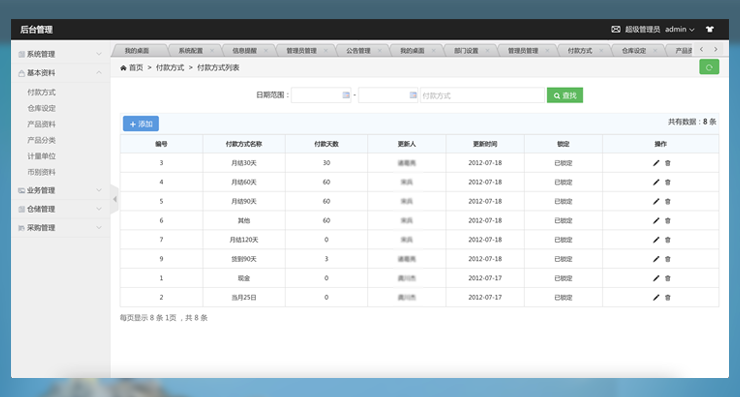The image size is (740, 397).
Task: Expand the 仓储管理 sidebar menu
Action: [x=60, y=209]
